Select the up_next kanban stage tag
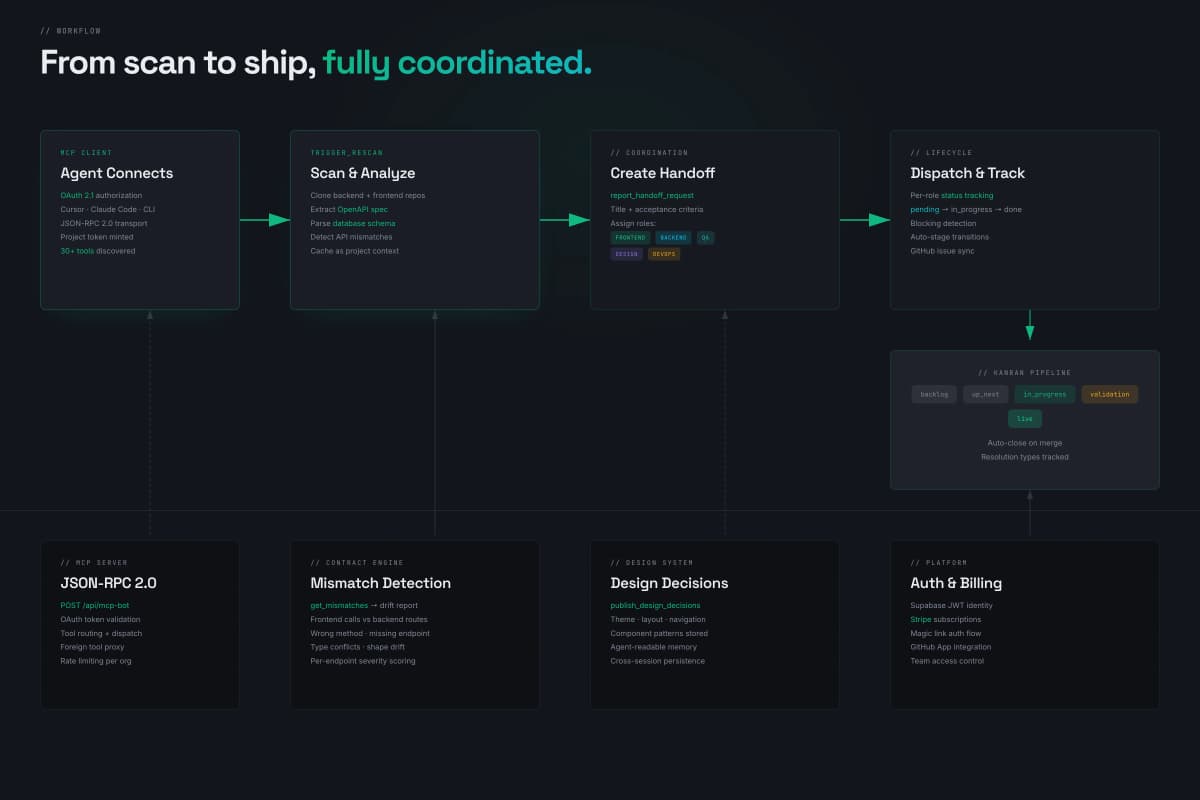The width and height of the screenshot is (1200, 800). click(x=986, y=394)
